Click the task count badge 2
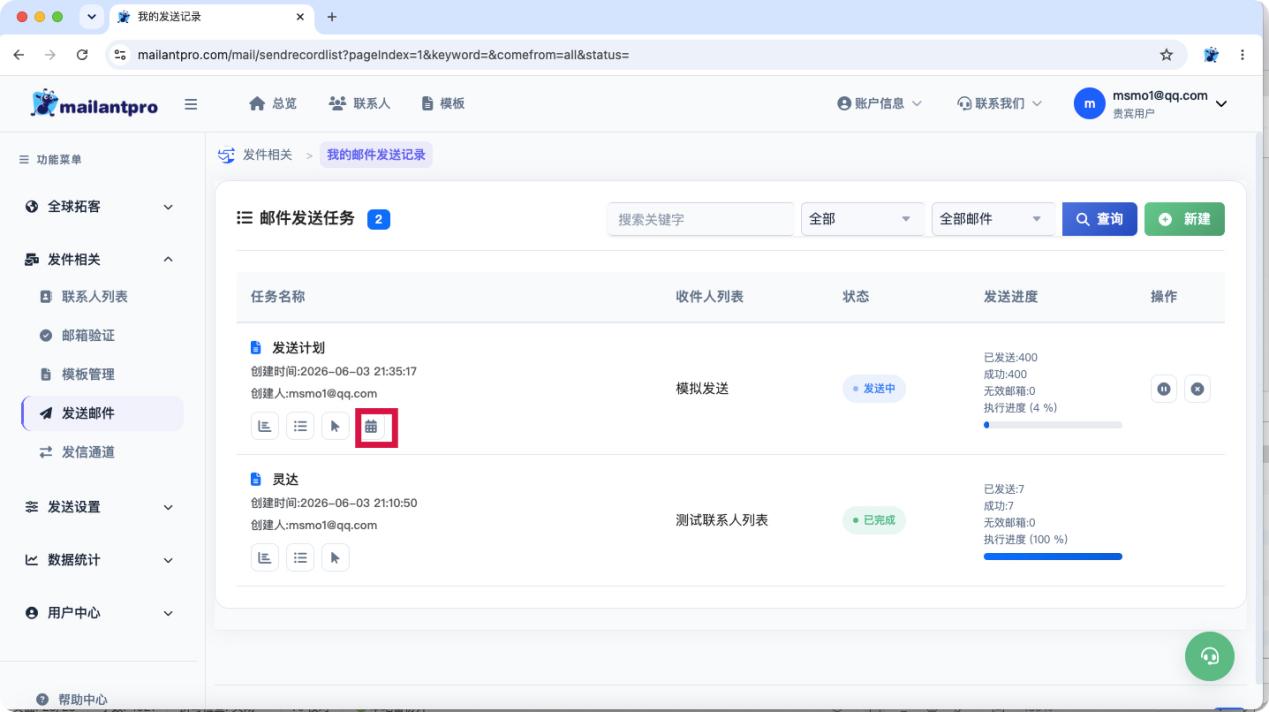This screenshot has height=712, width=1269. pyautogui.click(x=379, y=219)
